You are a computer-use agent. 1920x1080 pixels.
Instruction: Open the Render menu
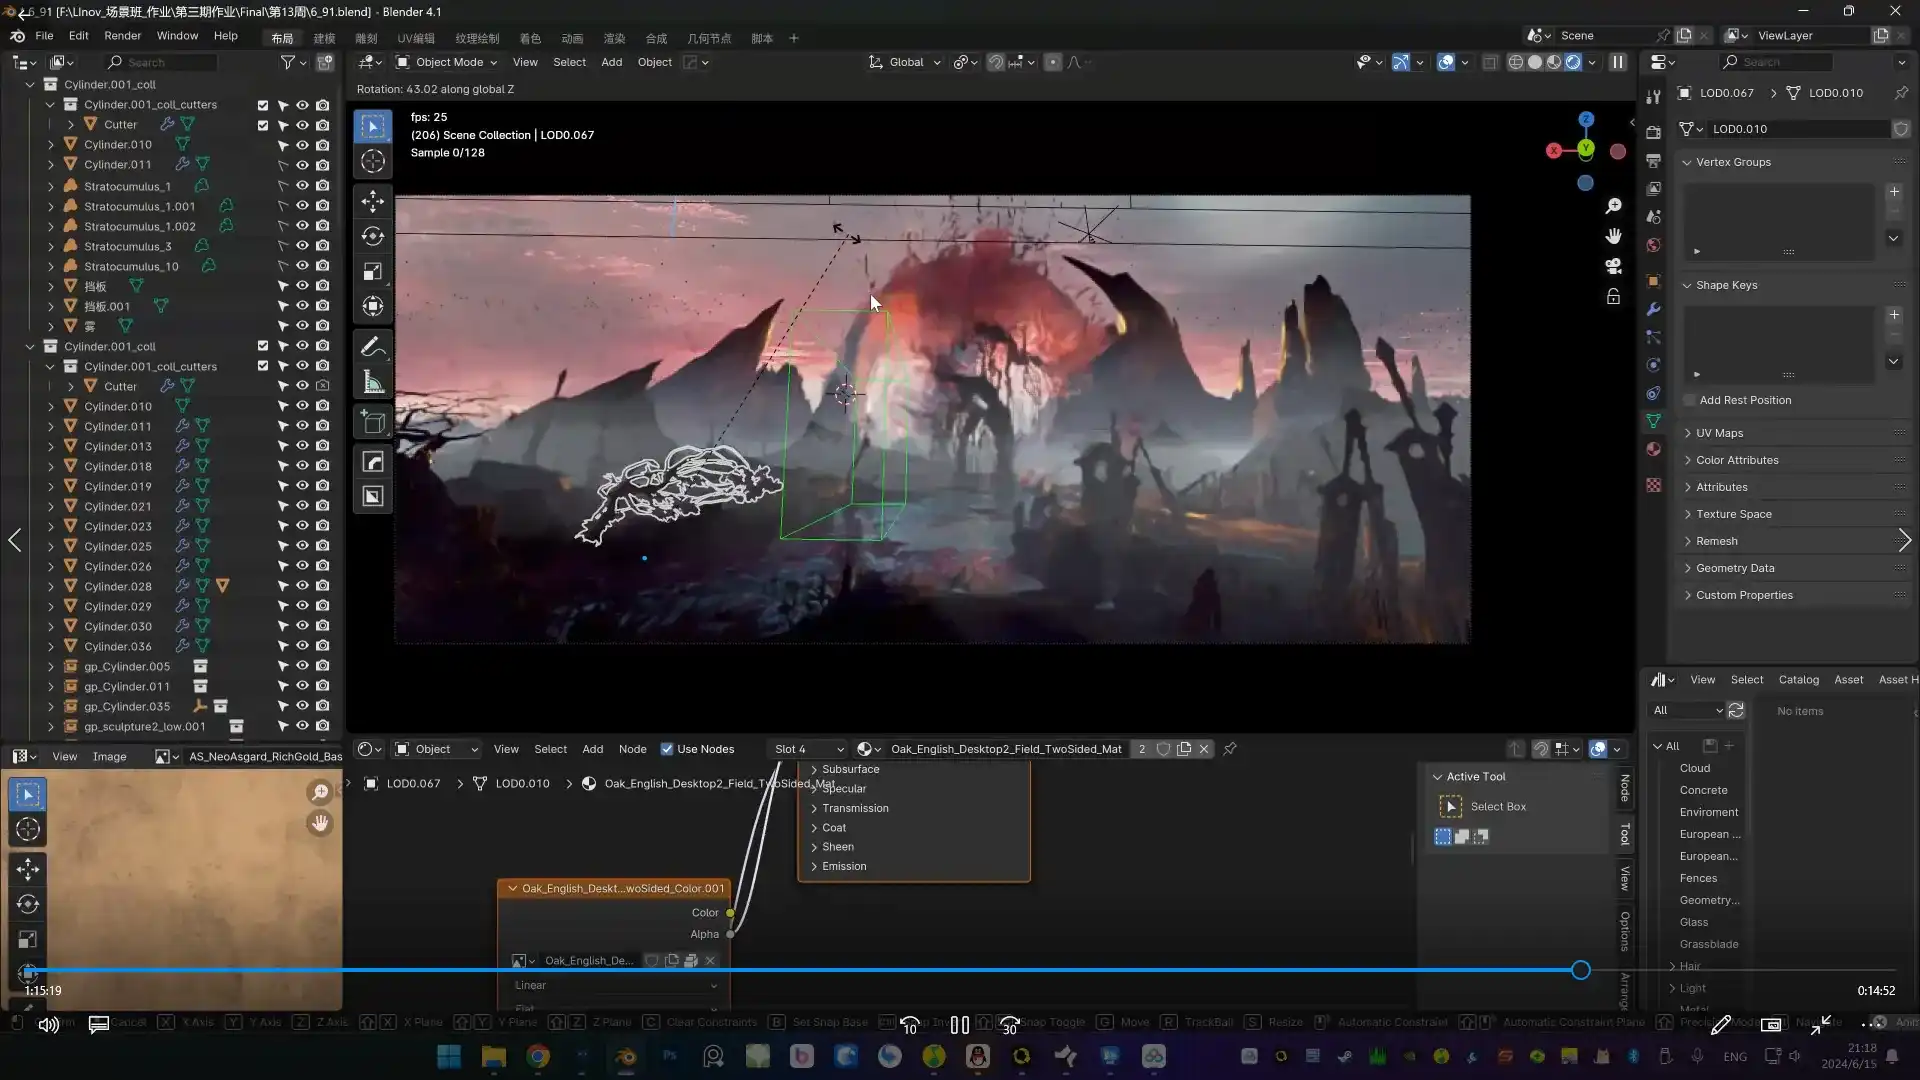(x=122, y=36)
